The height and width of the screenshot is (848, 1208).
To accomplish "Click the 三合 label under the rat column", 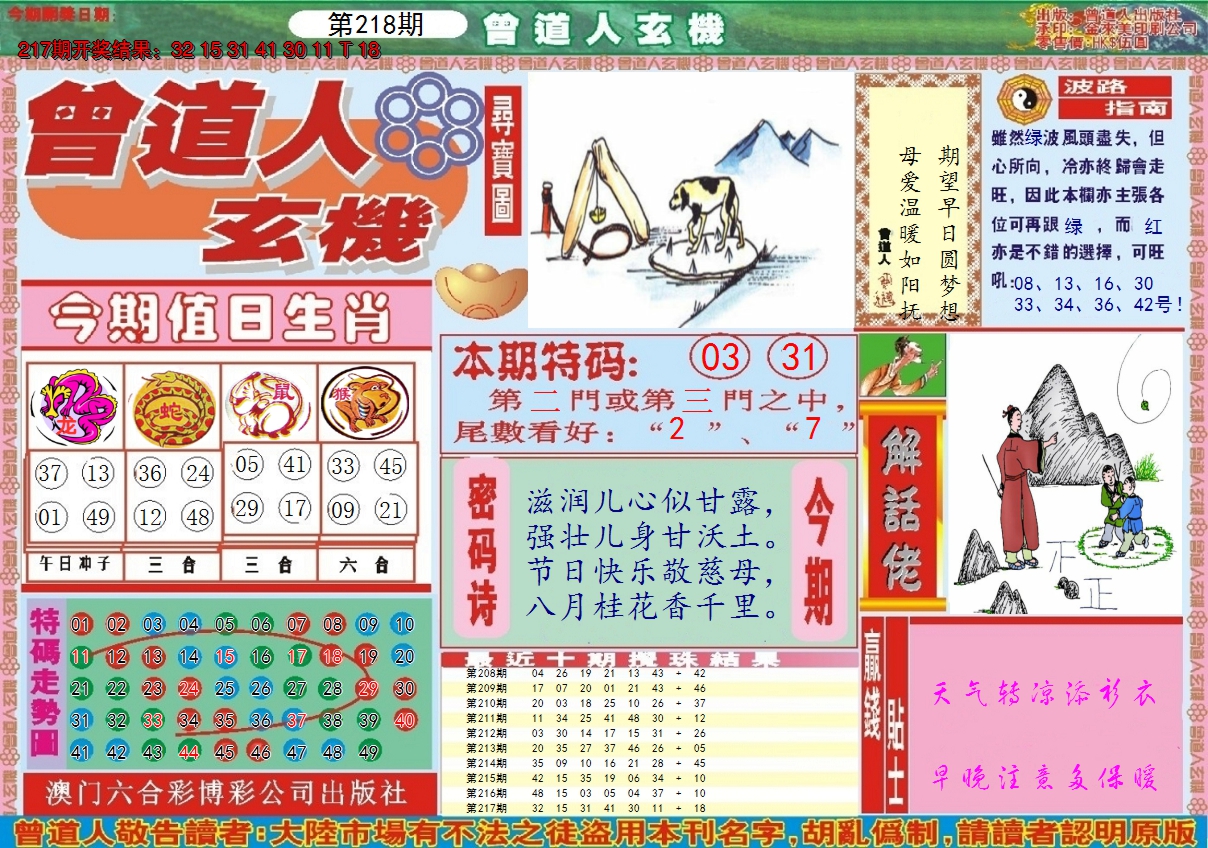I will coord(268,565).
